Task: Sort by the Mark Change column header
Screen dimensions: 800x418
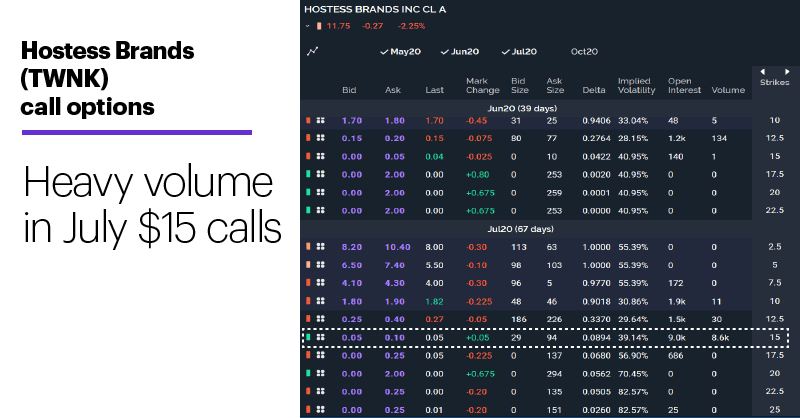Action: pyautogui.click(x=483, y=85)
